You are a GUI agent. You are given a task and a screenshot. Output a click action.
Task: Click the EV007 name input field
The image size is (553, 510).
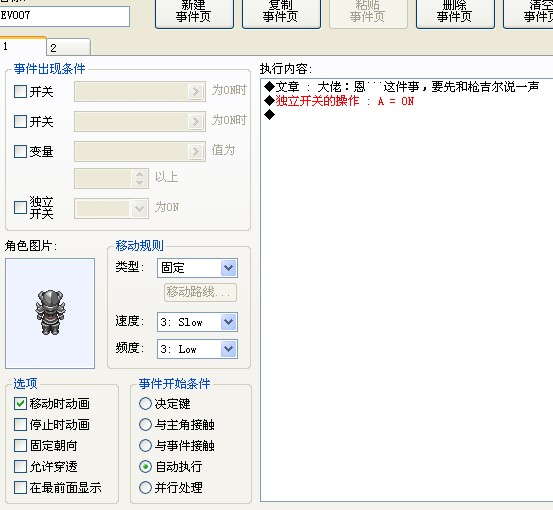[65, 16]
